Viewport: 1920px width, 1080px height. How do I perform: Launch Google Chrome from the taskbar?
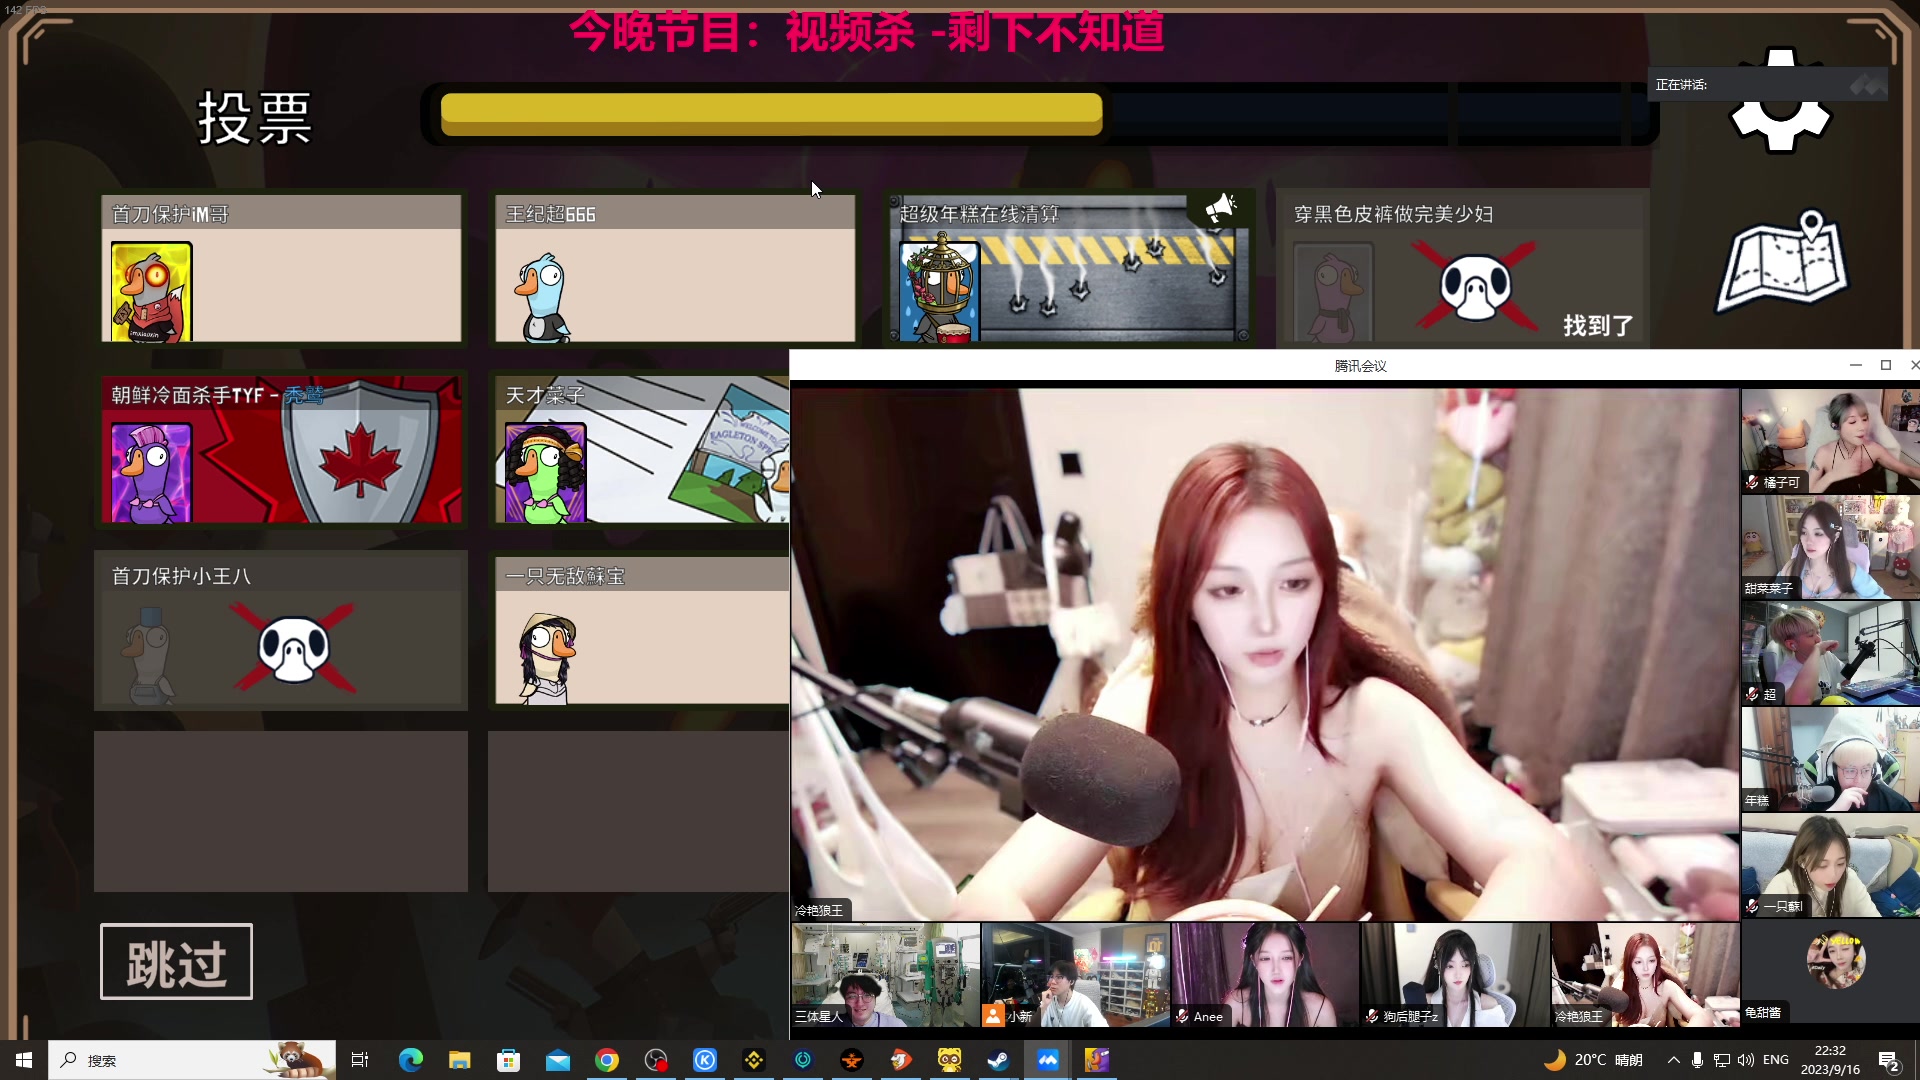607,1060
